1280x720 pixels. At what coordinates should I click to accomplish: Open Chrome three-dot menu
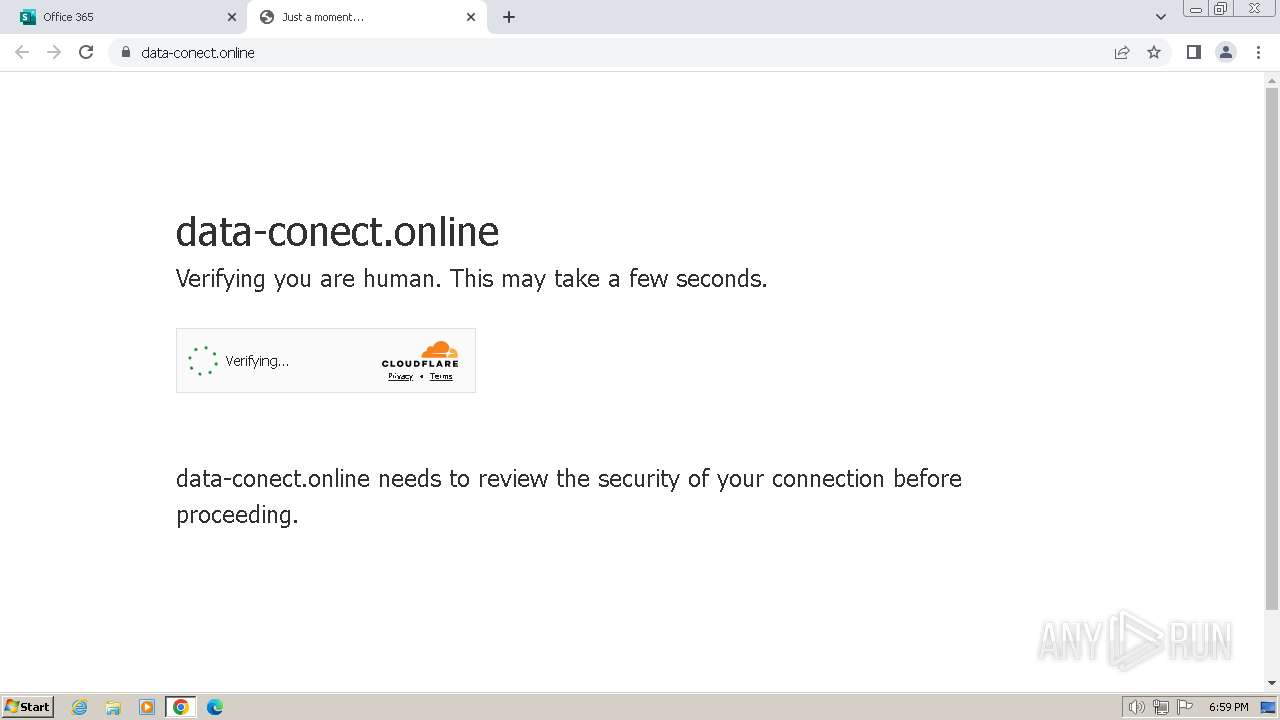click(x=1258, y=52)
